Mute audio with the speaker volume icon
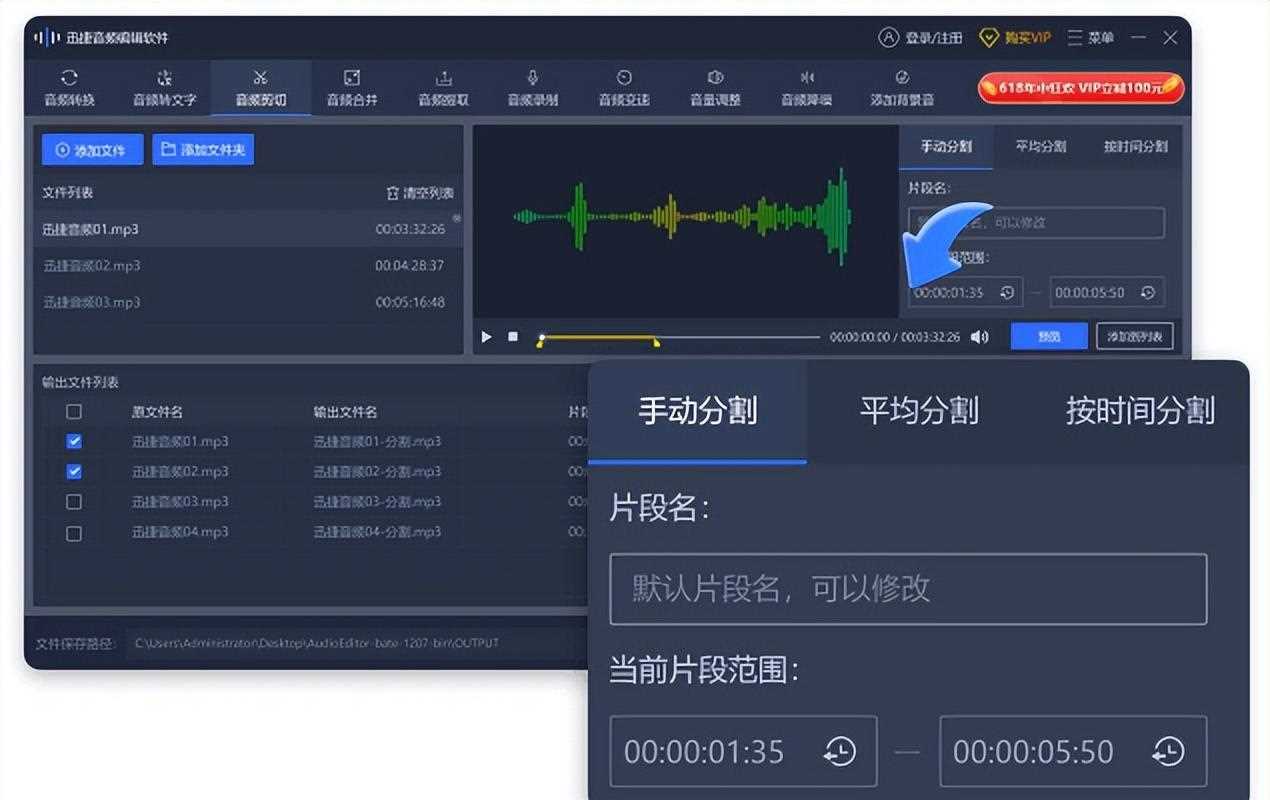The width and height of the screenshot is (1270, 800). click(979, 337)
